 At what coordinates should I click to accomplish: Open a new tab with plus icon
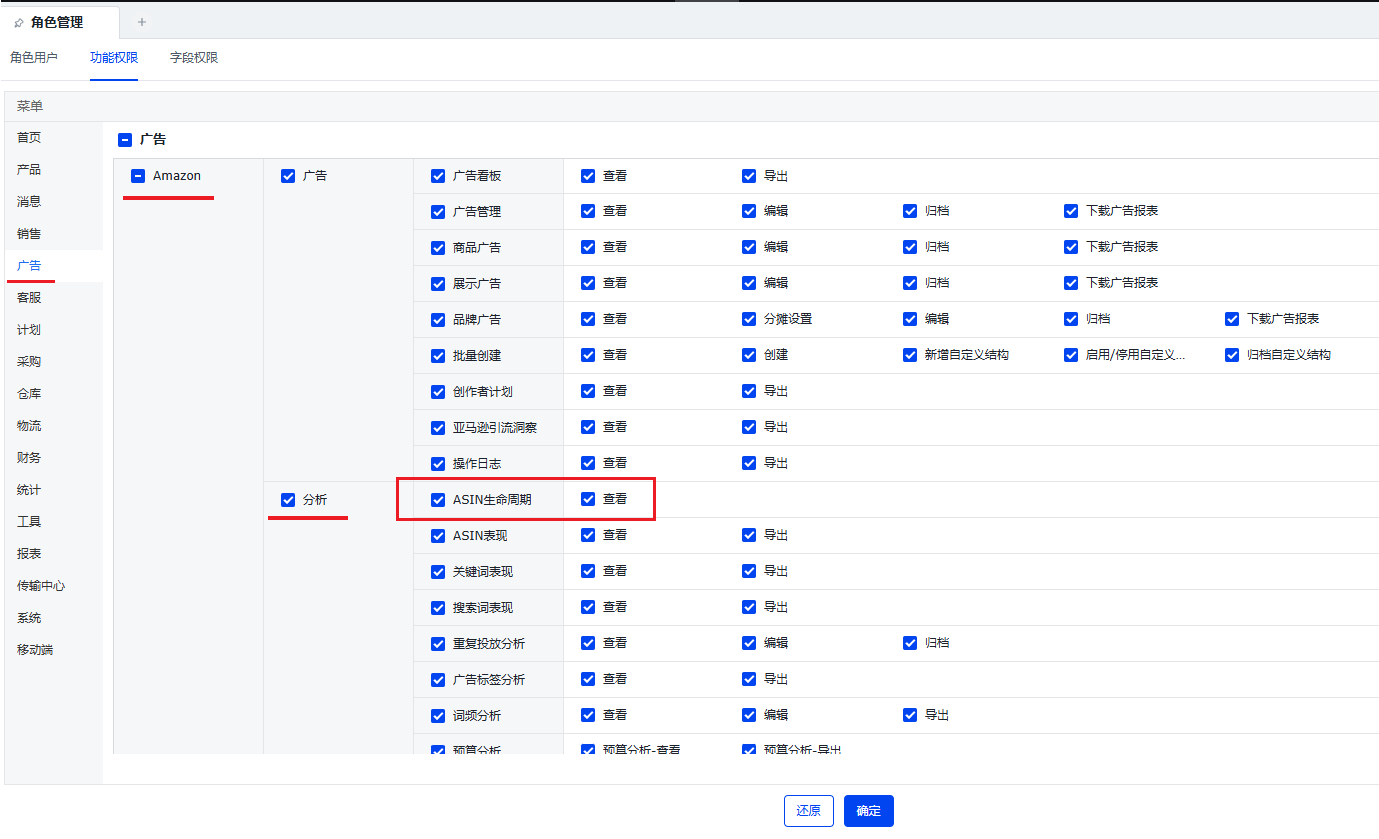pos(141,22)
